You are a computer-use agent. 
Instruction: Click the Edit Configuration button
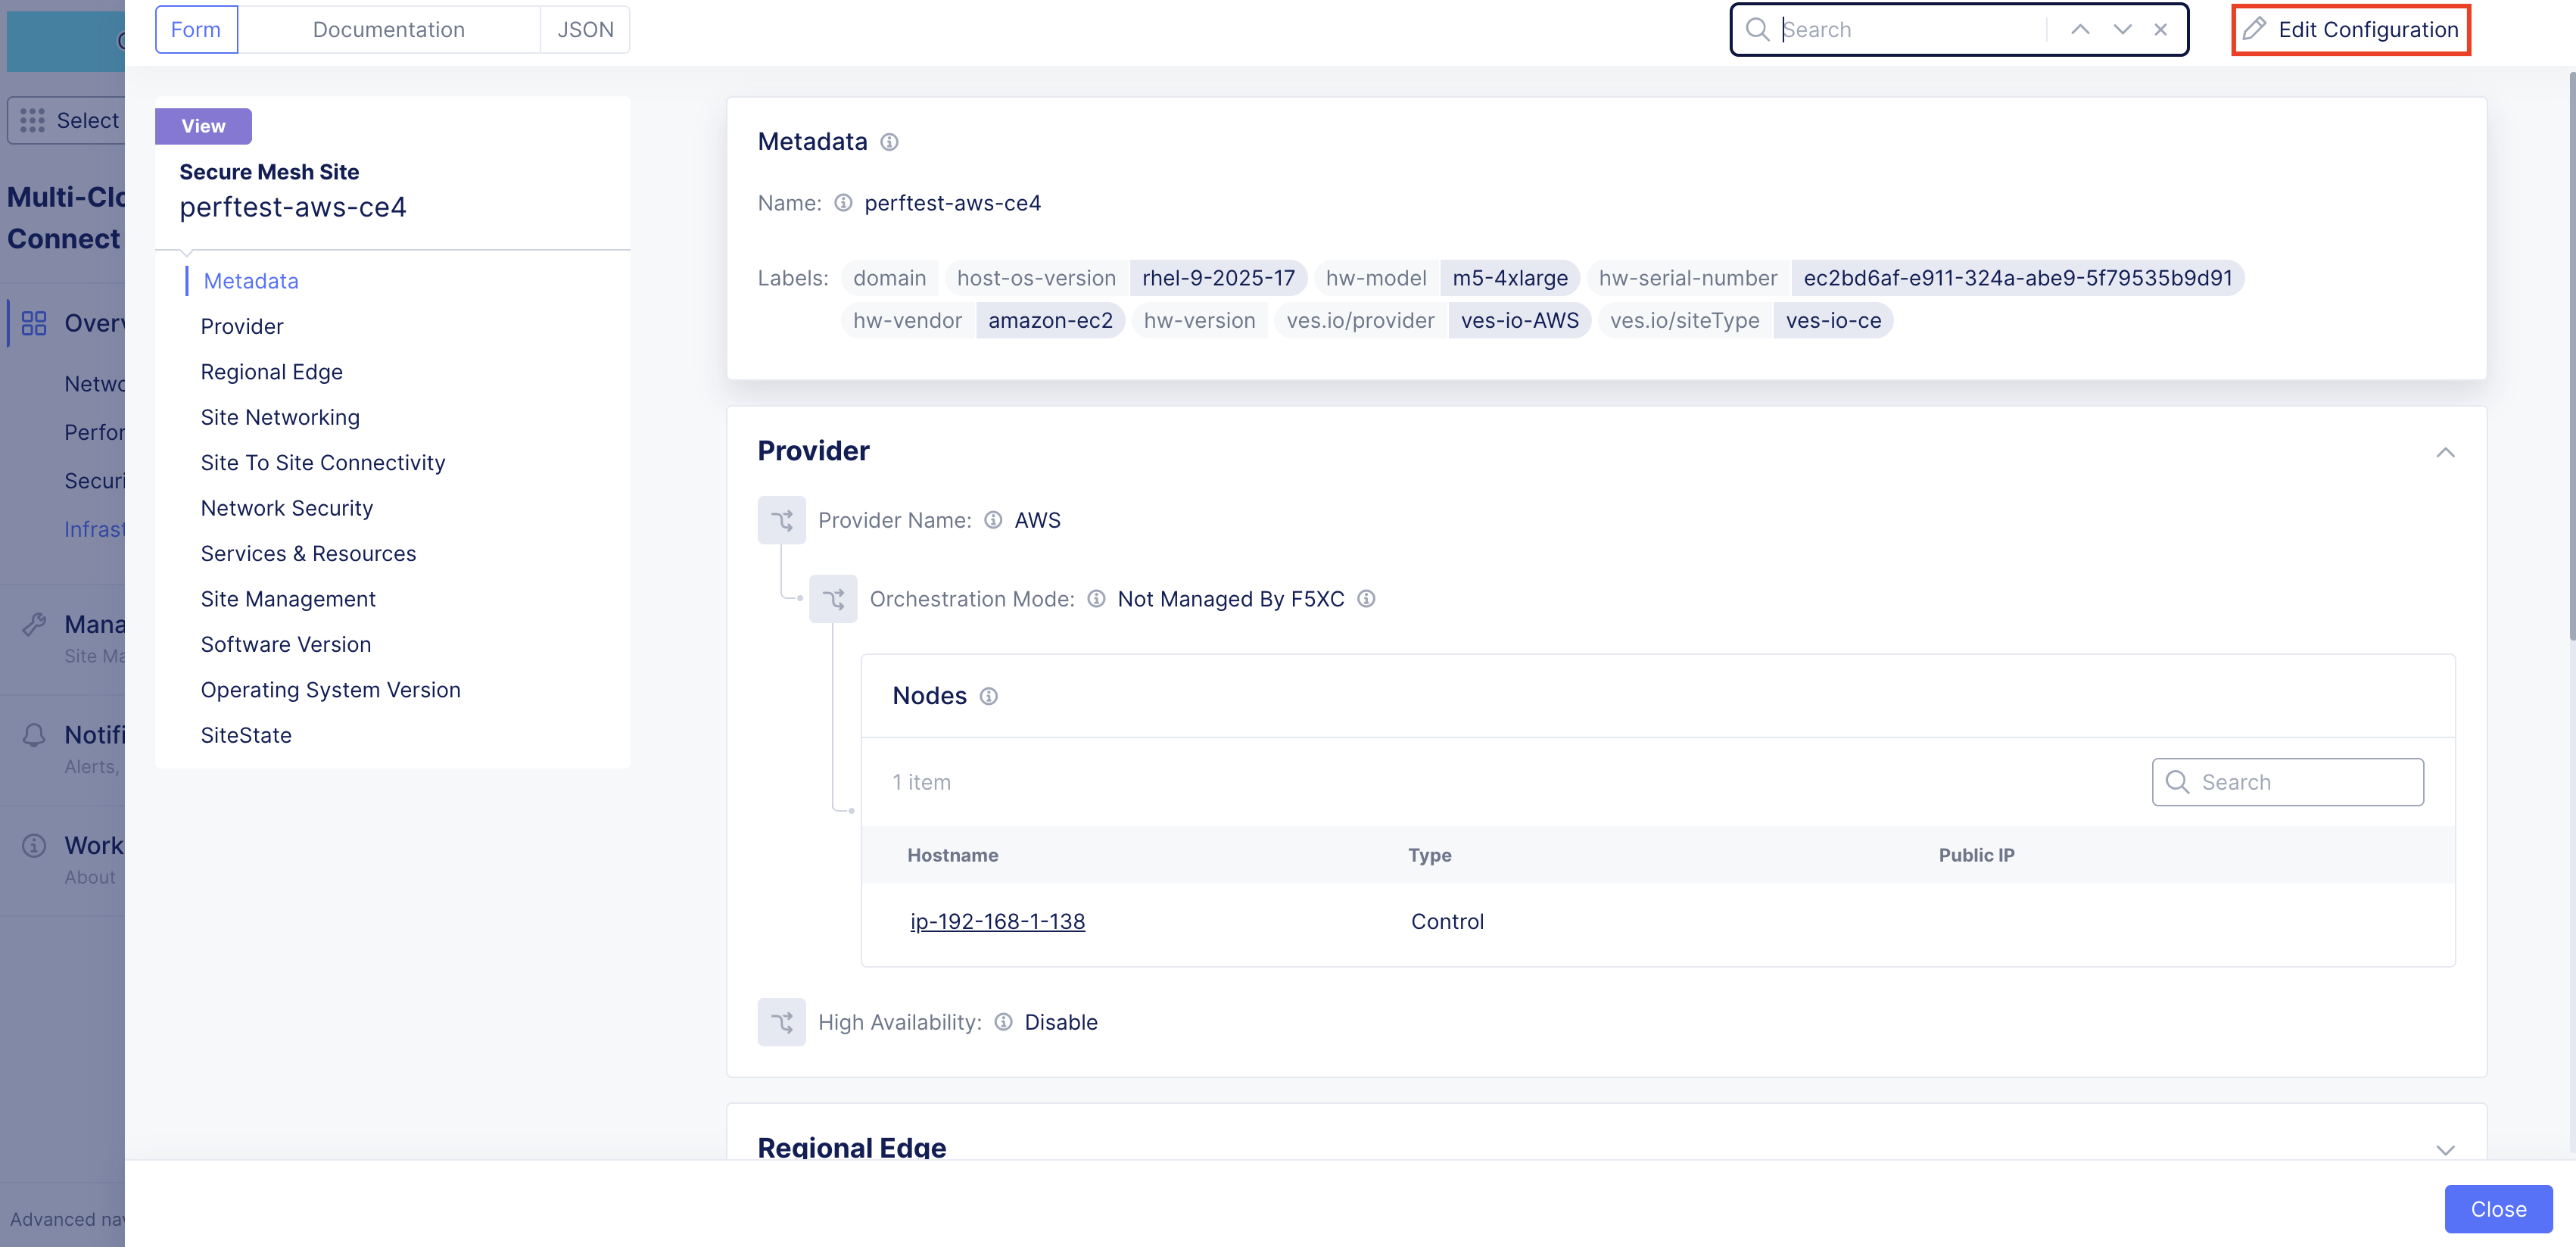click(2351, 29)
